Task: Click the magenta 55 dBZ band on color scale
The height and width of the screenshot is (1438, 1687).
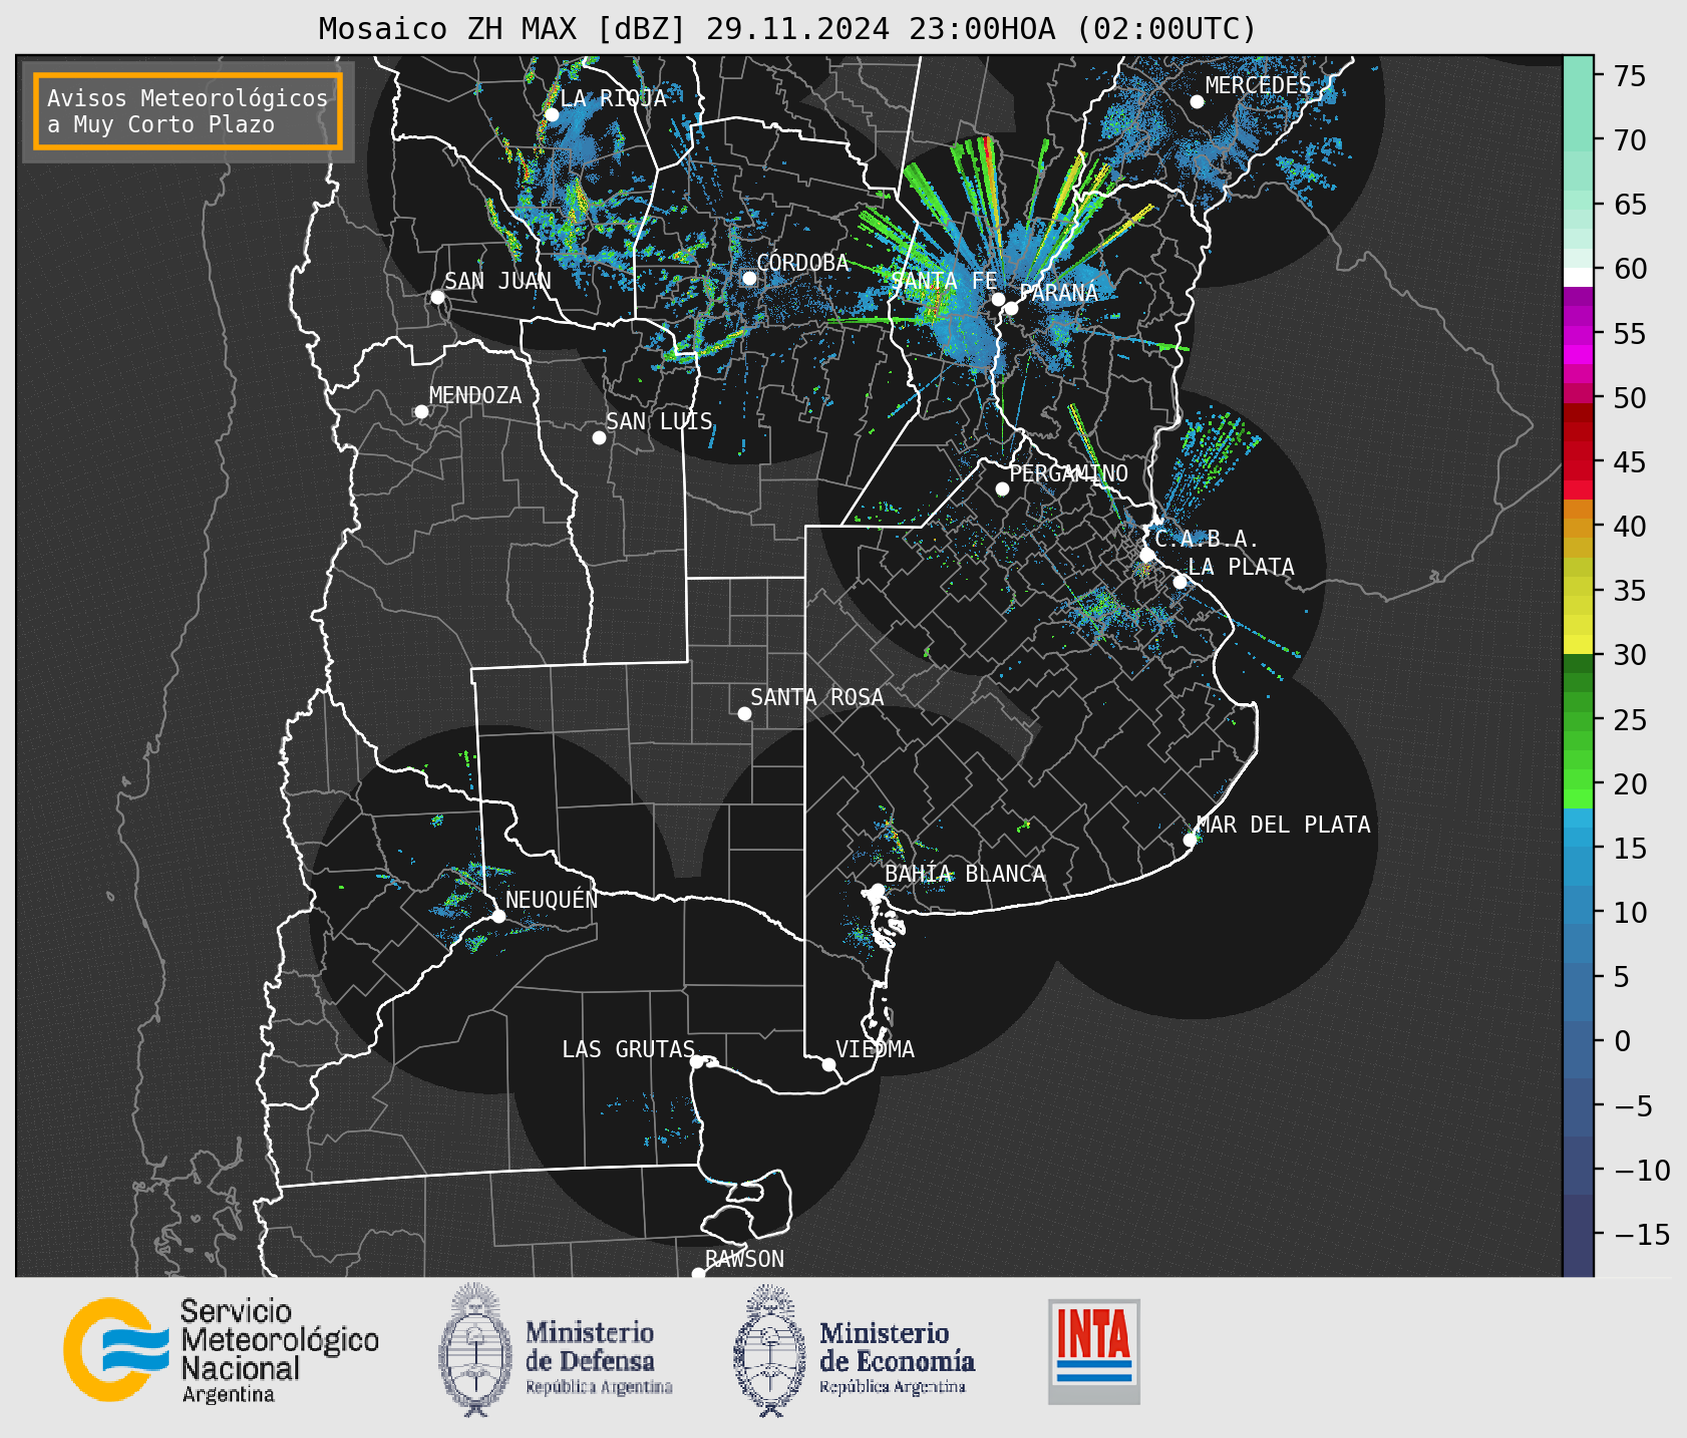Action: point(1578,335)
